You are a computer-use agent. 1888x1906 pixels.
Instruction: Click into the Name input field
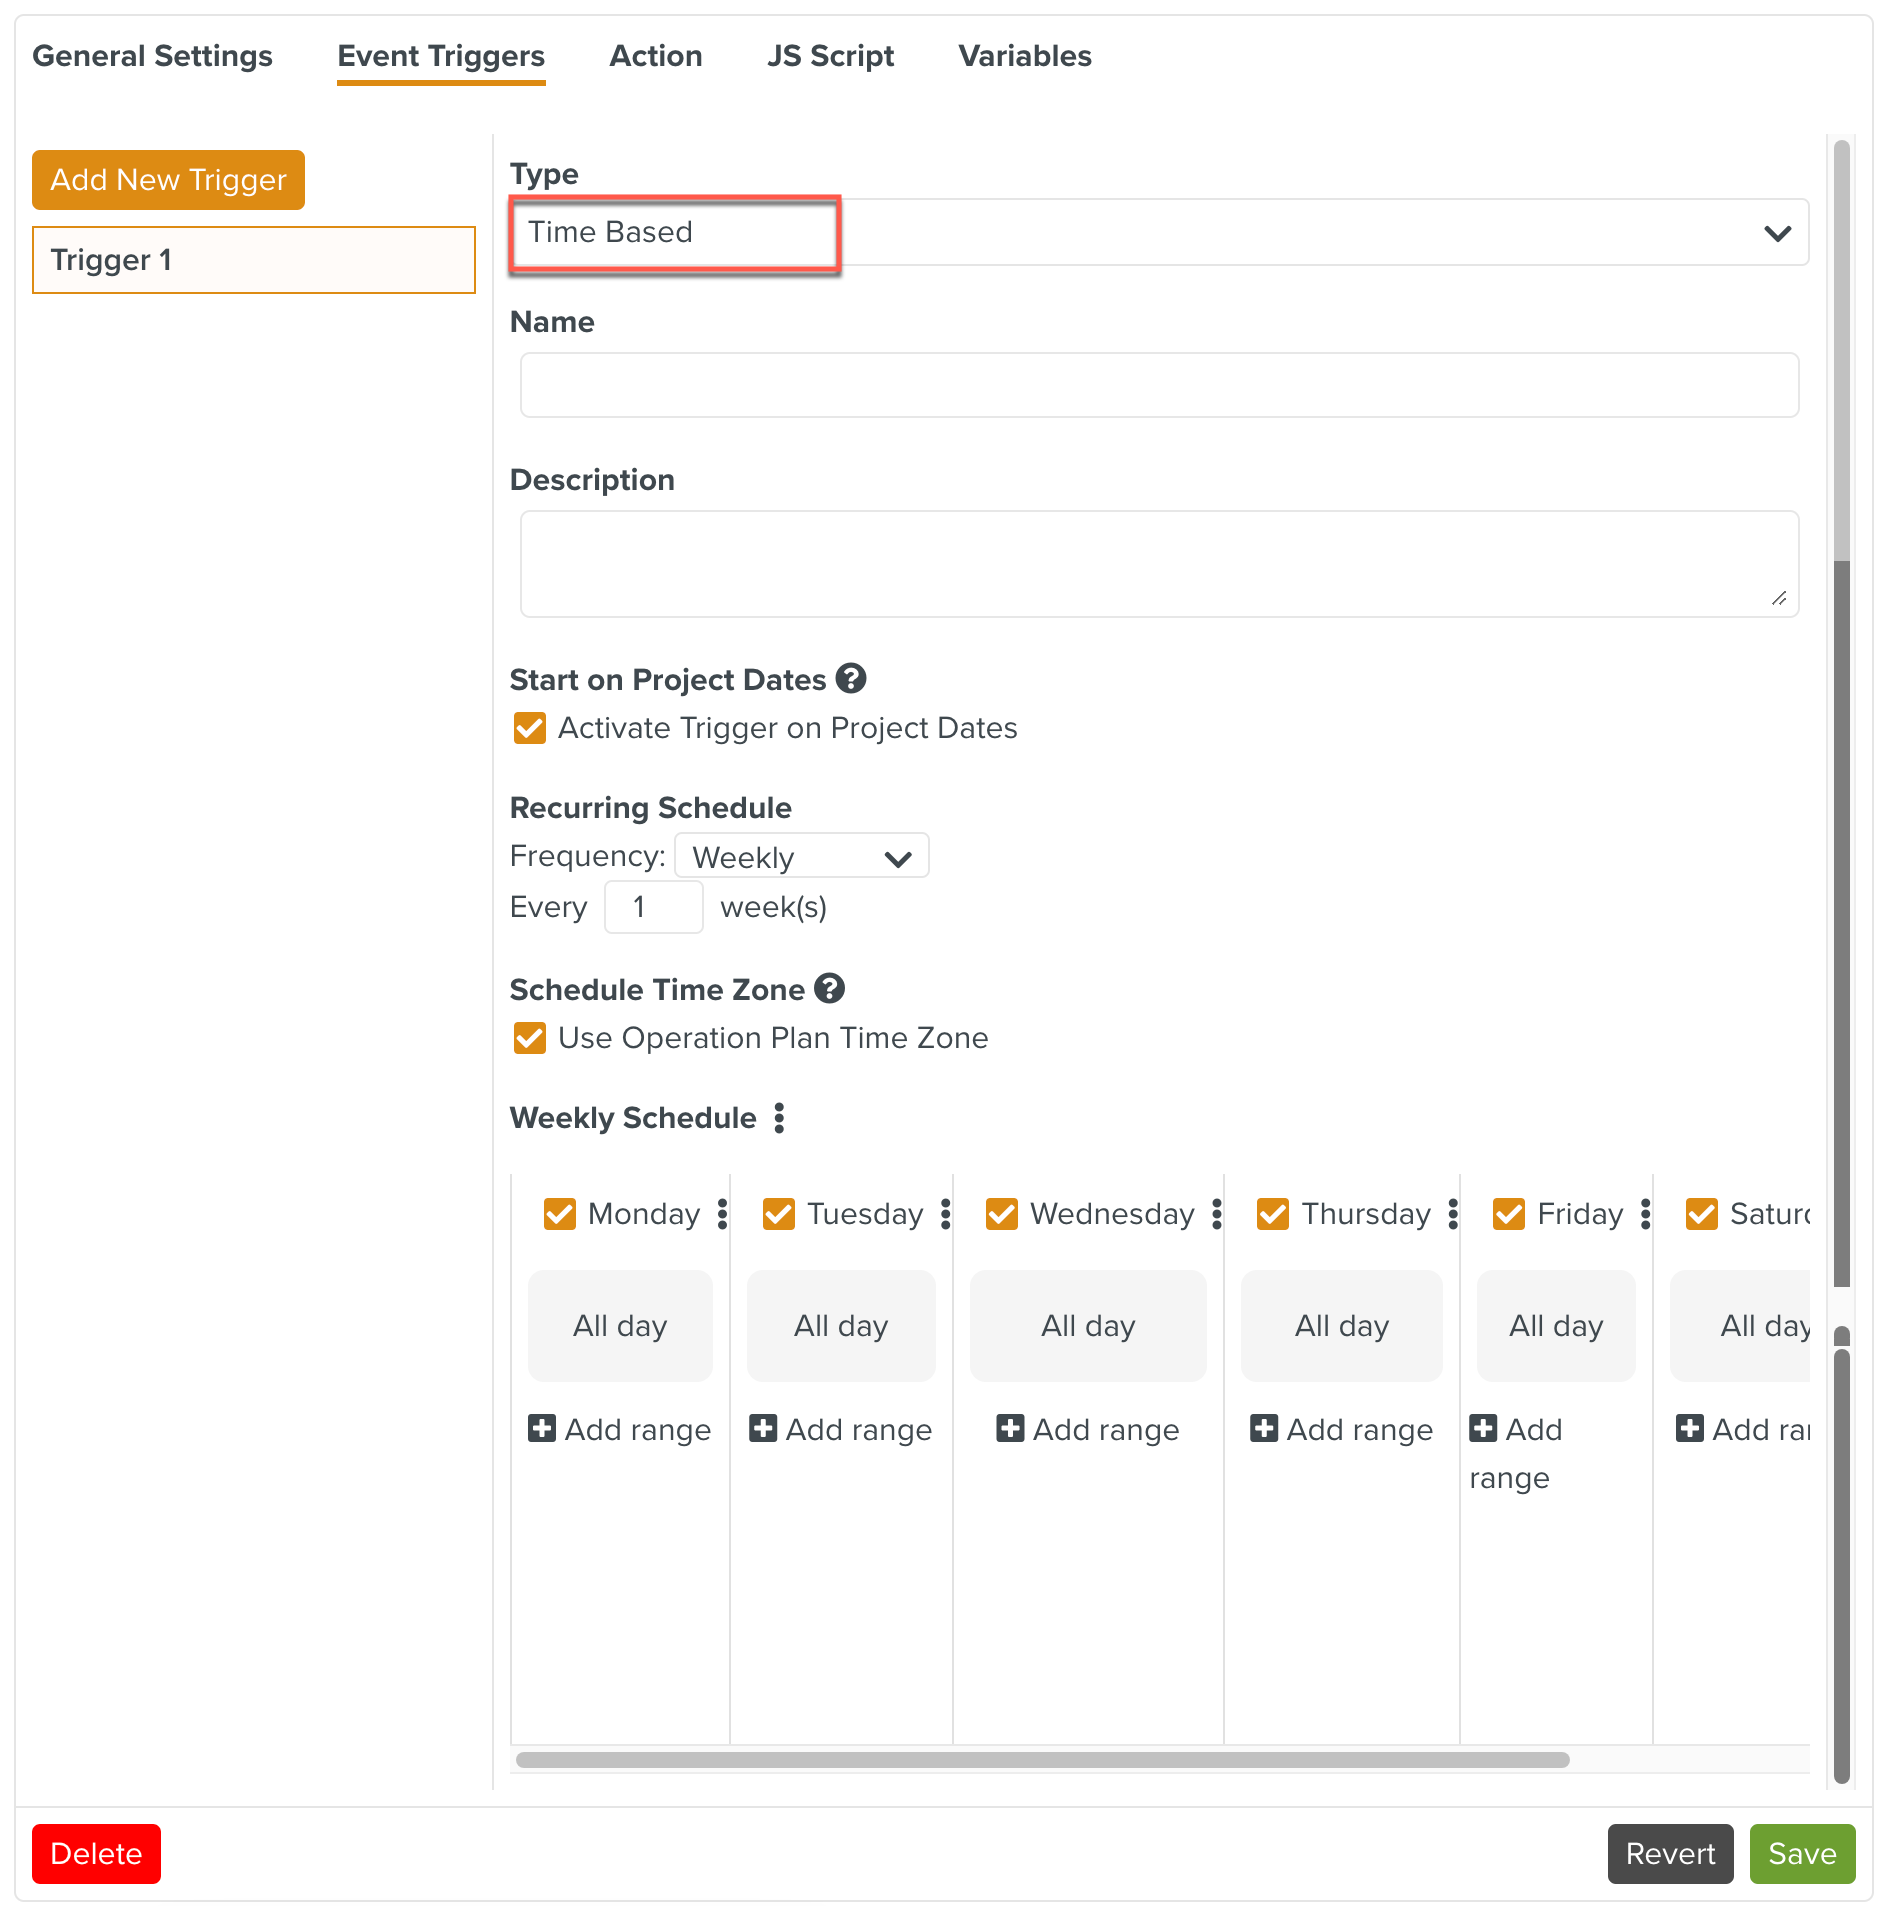(1159, 385)
